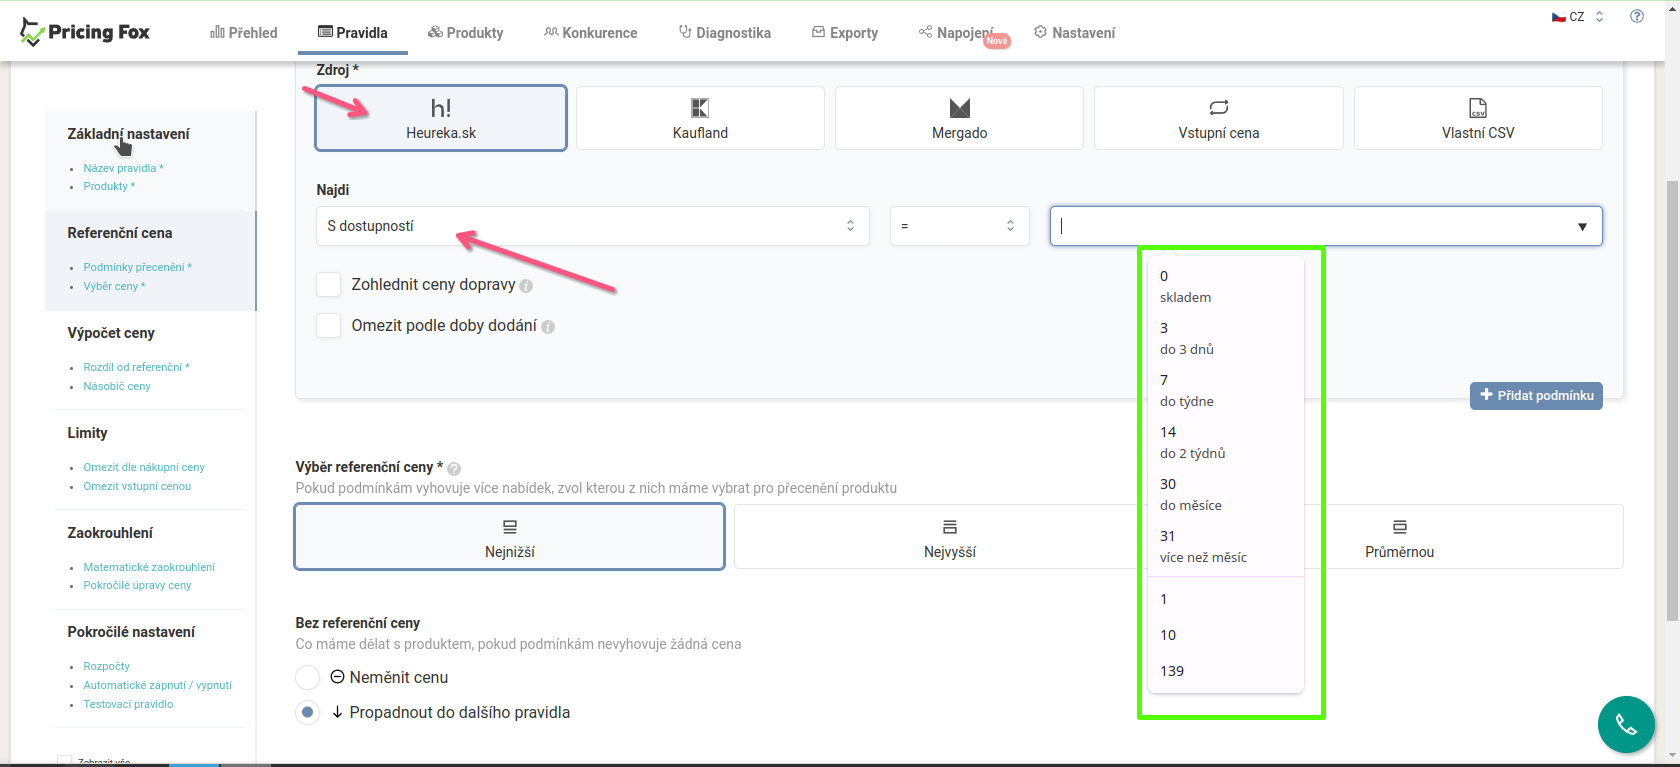Select Průměrnou reference price
1680x767 pixels.
click(x=1399, y=537)
